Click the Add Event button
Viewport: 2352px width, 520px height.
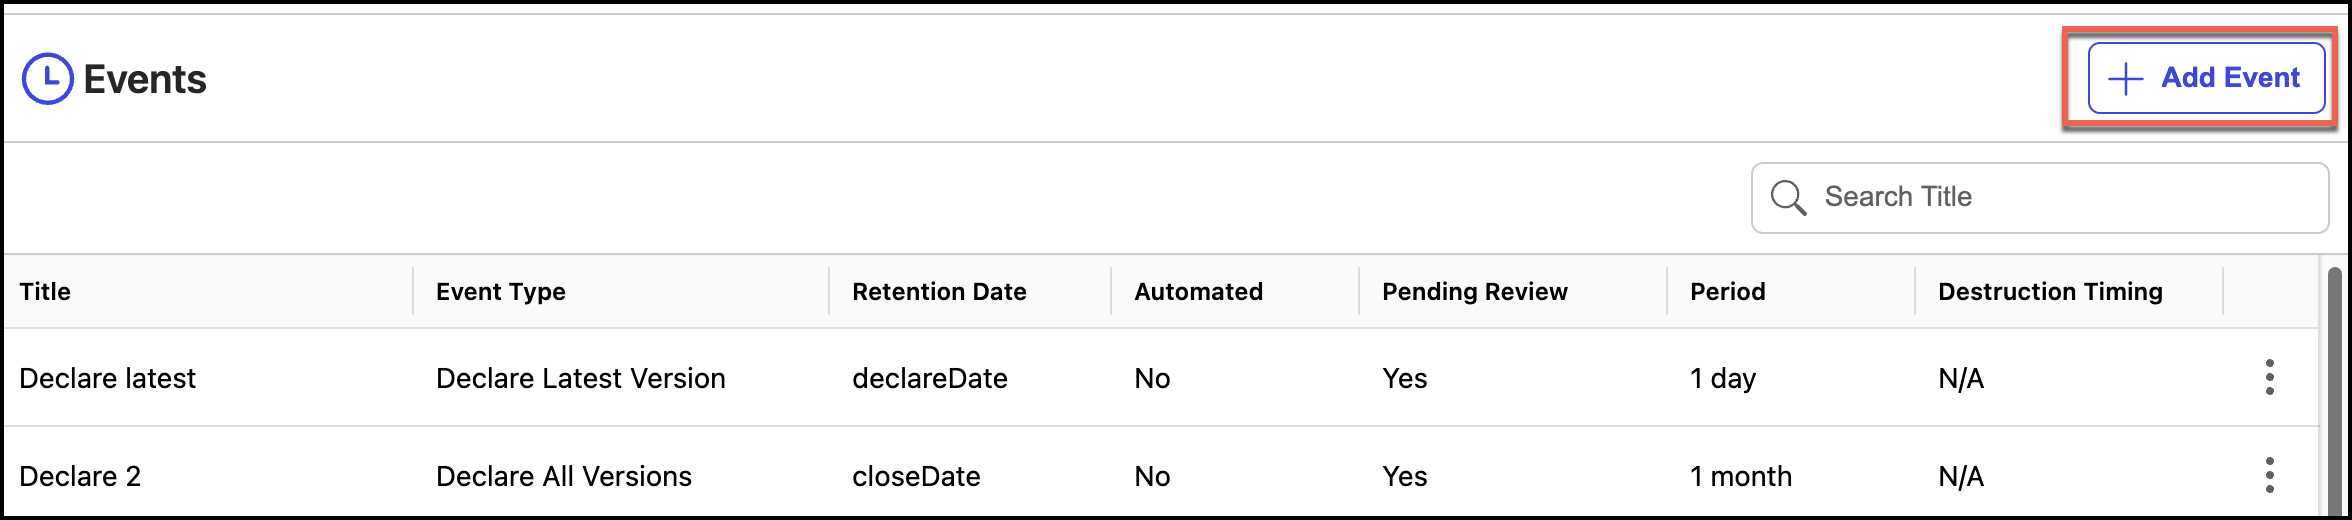point(2206,78)
